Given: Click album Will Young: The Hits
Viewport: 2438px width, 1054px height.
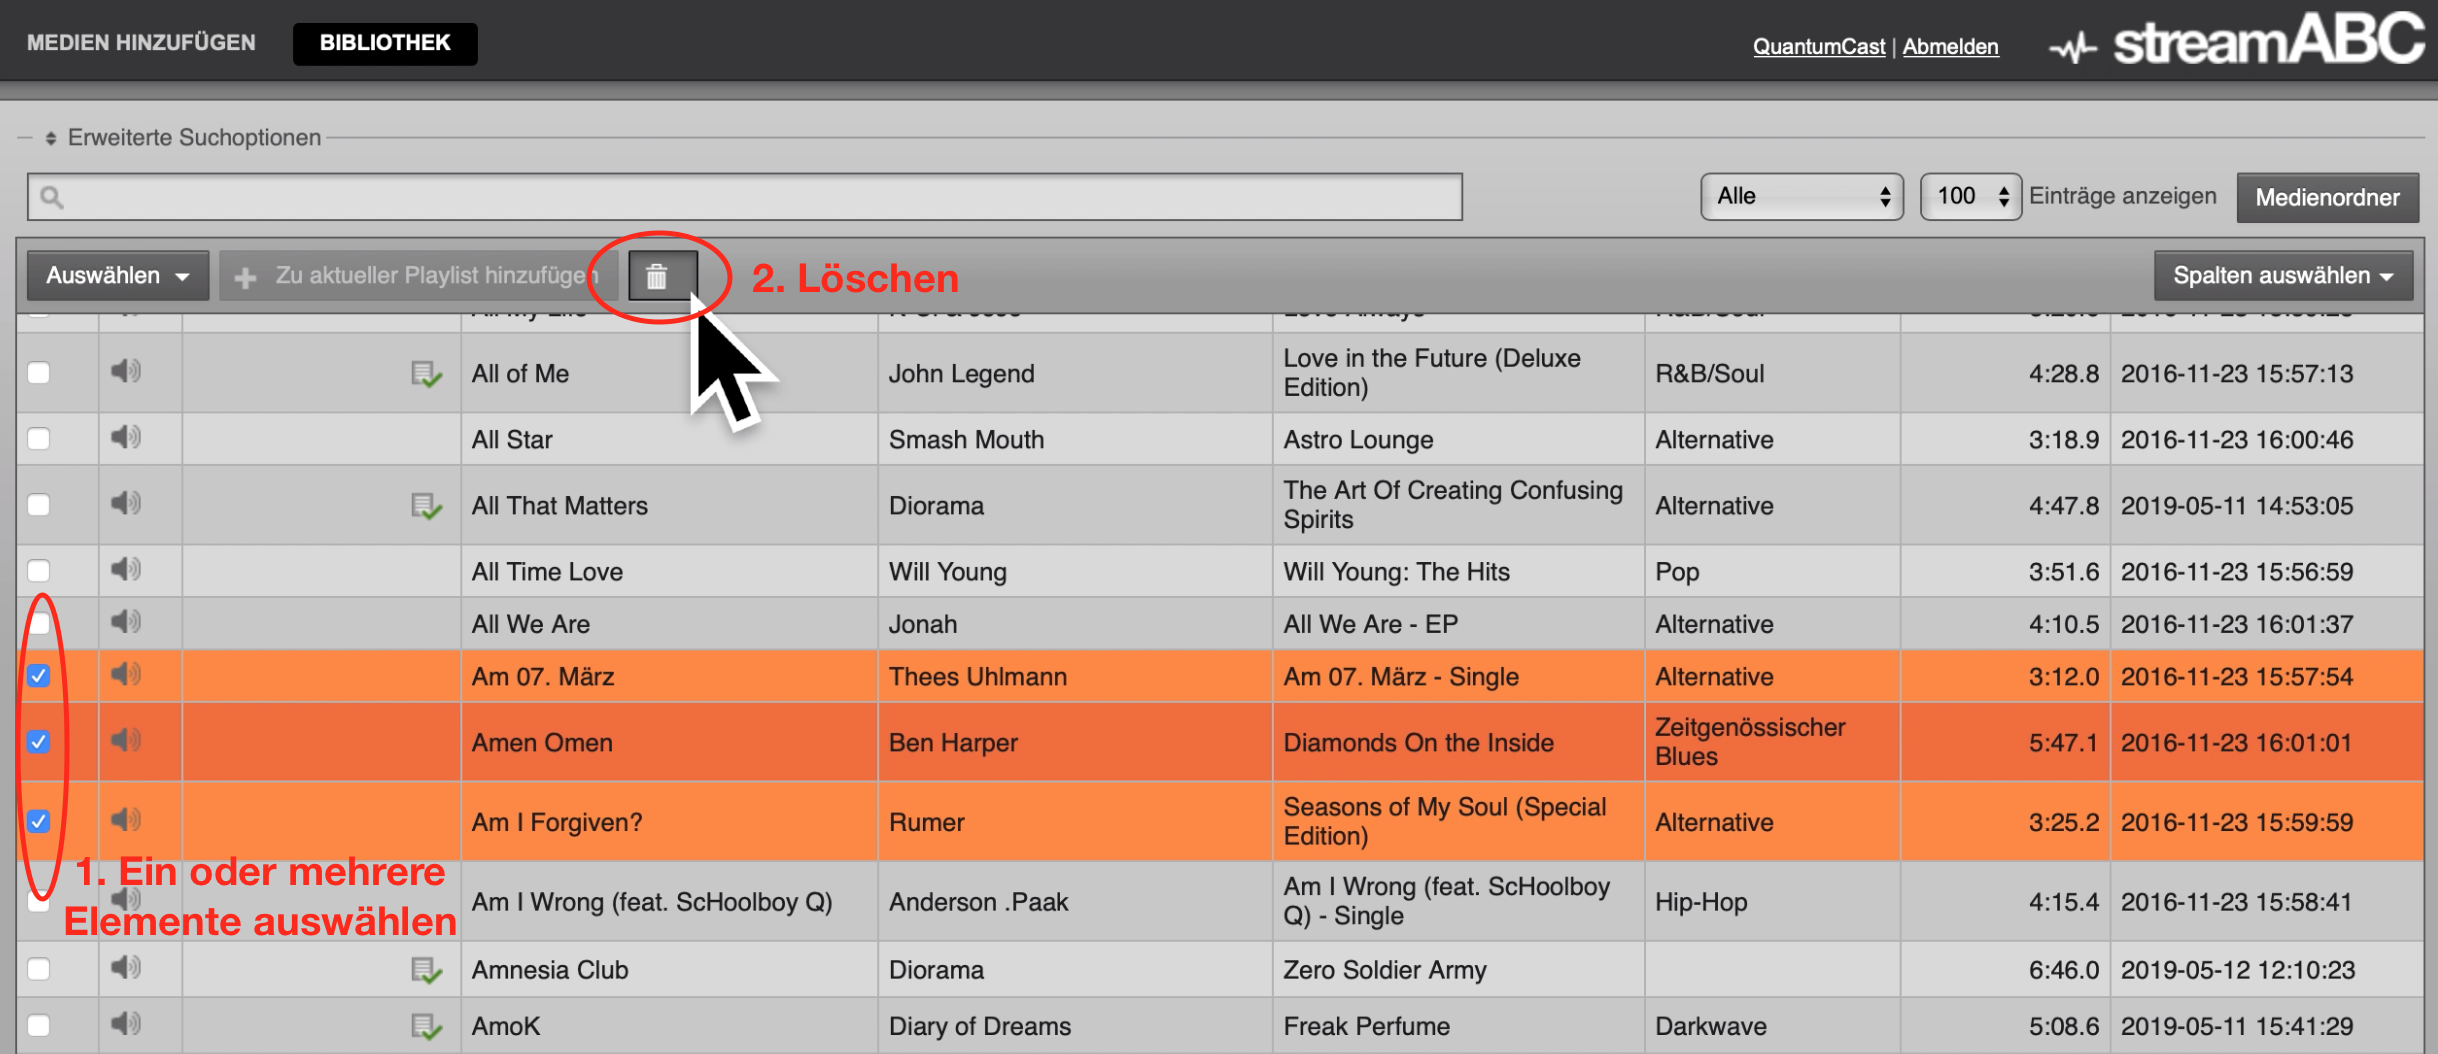Looking at the screenshot, I should click(1396, 572).
